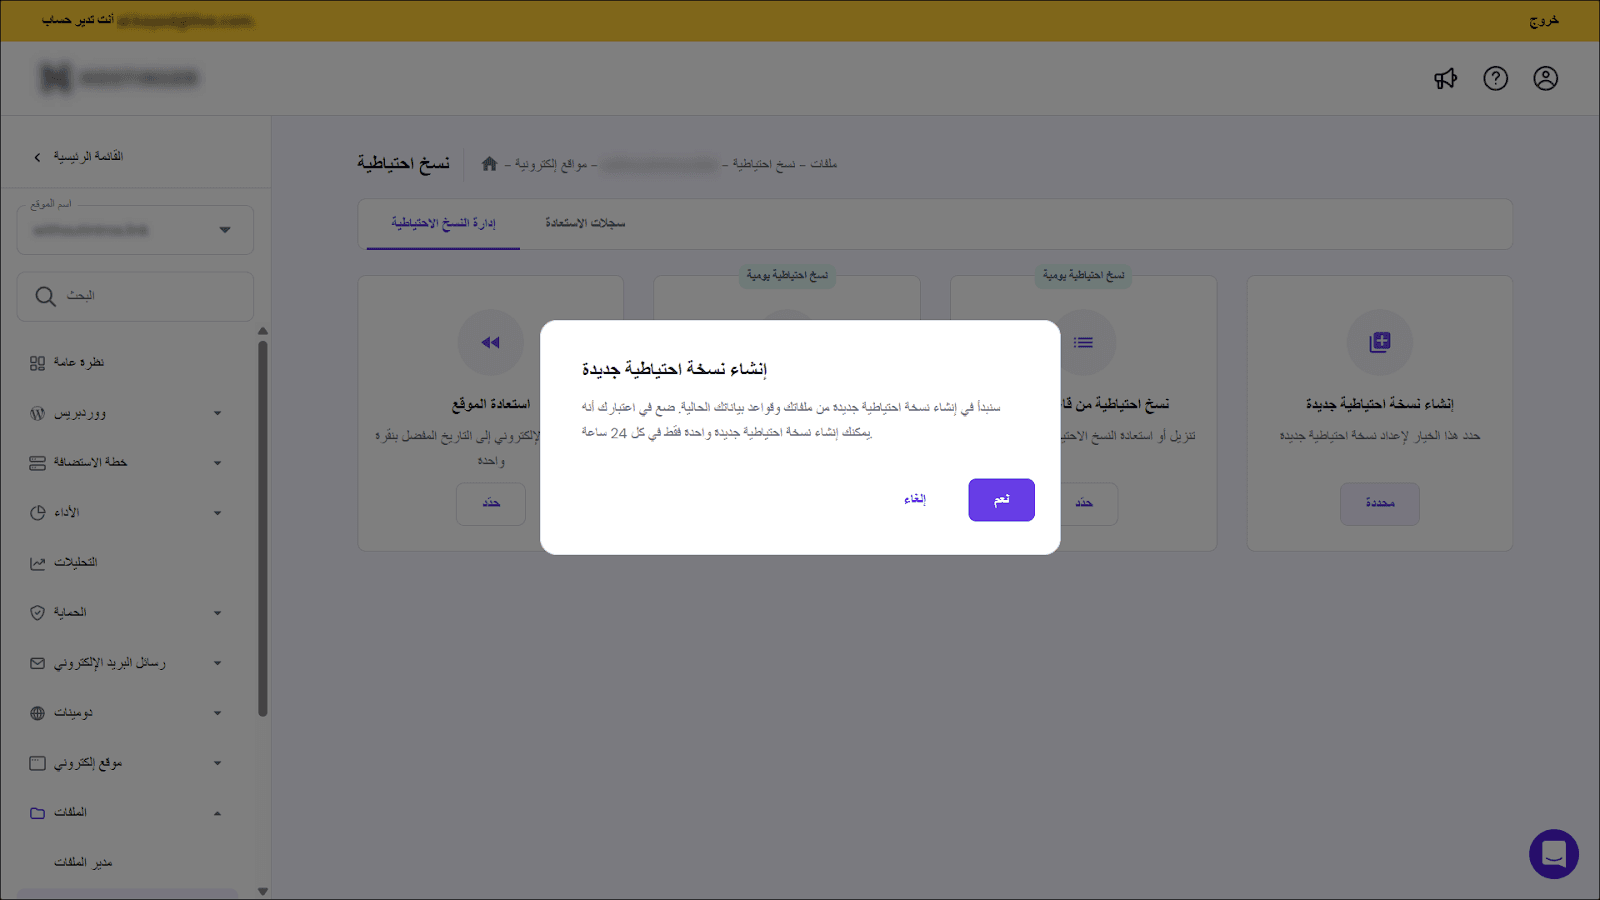Switch to سجلات الاستعادة tab
Screen dimensions: 1600x900
[x=585, y=223]
